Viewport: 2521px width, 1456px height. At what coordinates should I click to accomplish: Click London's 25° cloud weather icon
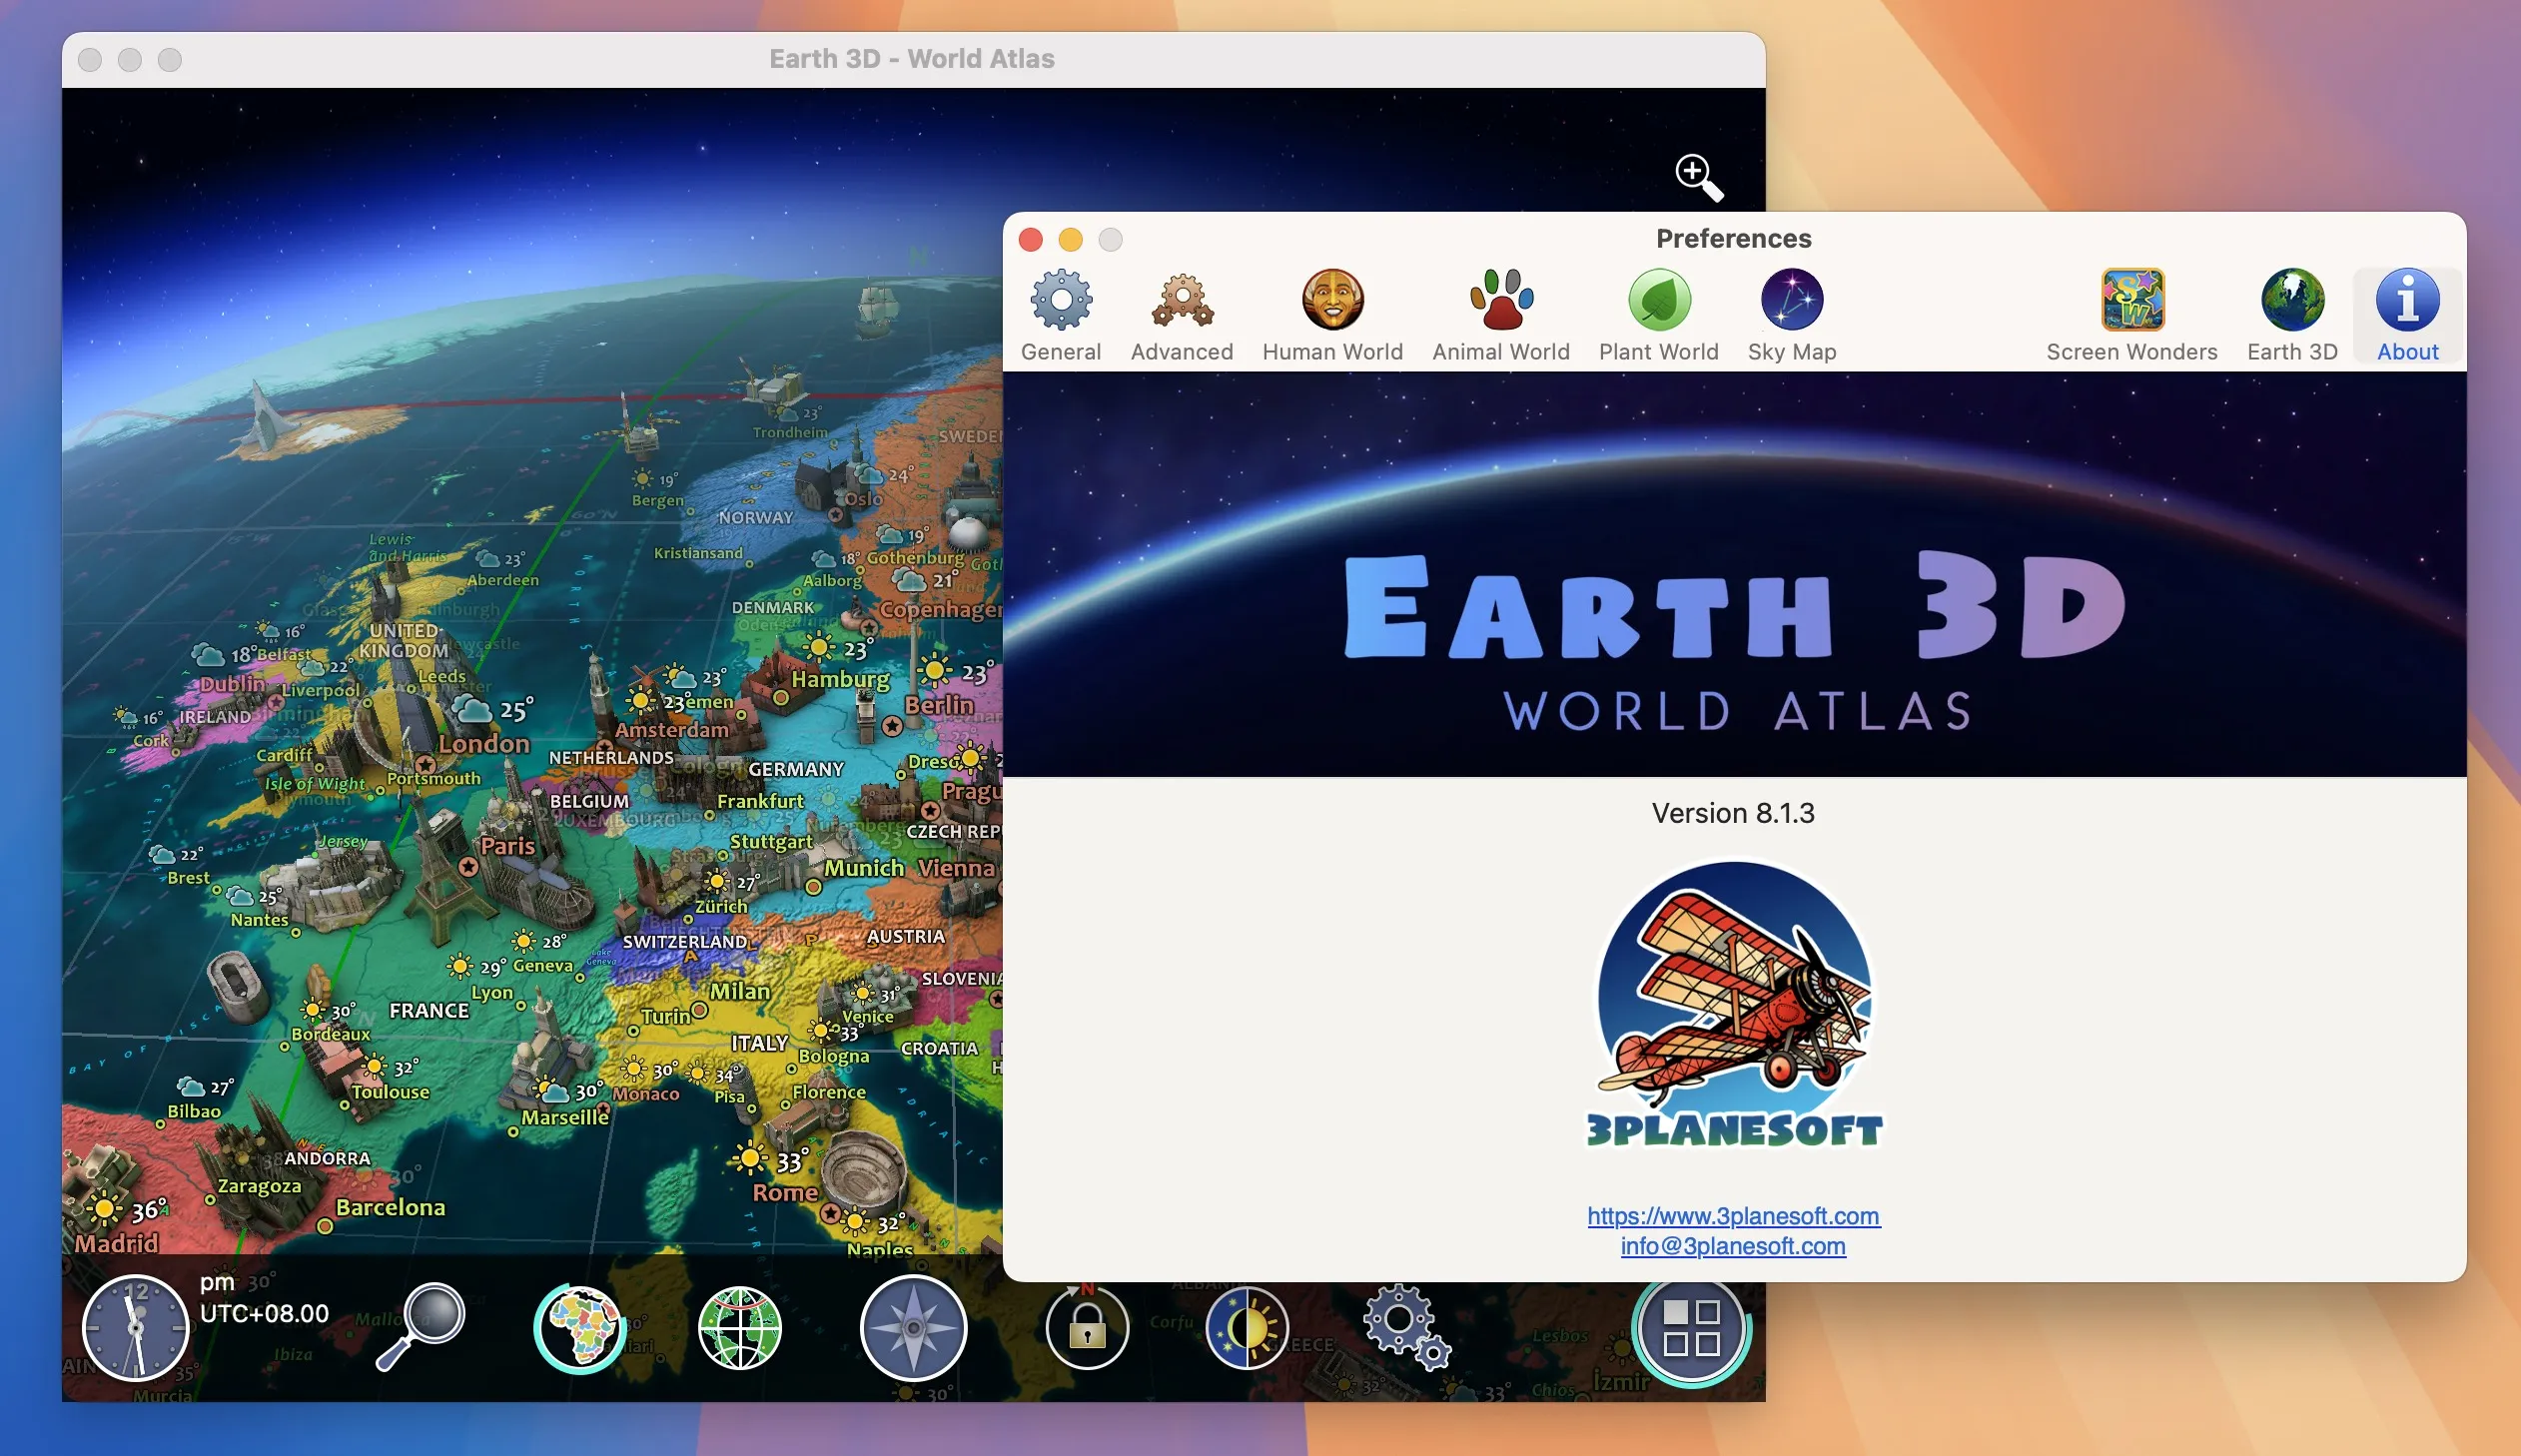pos(473,709)
